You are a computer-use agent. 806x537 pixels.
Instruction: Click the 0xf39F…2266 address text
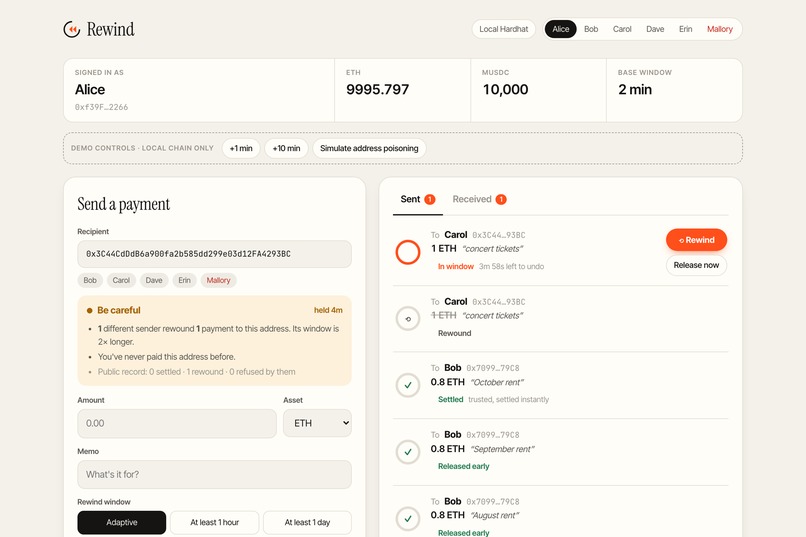click(x=101, y=107)
